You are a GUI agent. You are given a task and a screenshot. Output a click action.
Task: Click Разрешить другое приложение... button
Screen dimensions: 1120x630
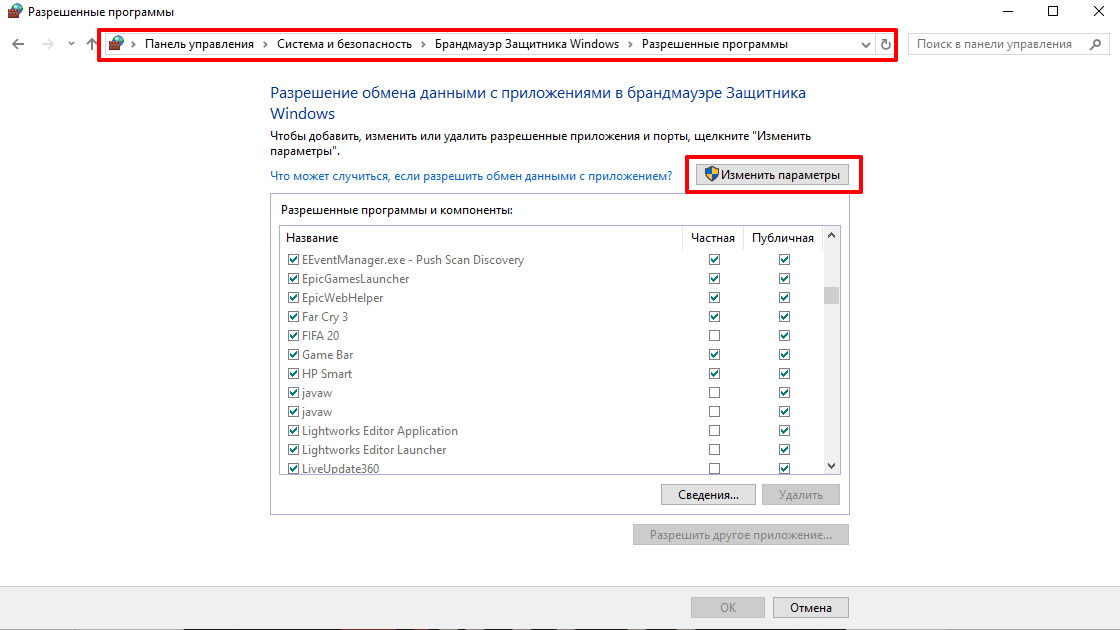point(741,535)
